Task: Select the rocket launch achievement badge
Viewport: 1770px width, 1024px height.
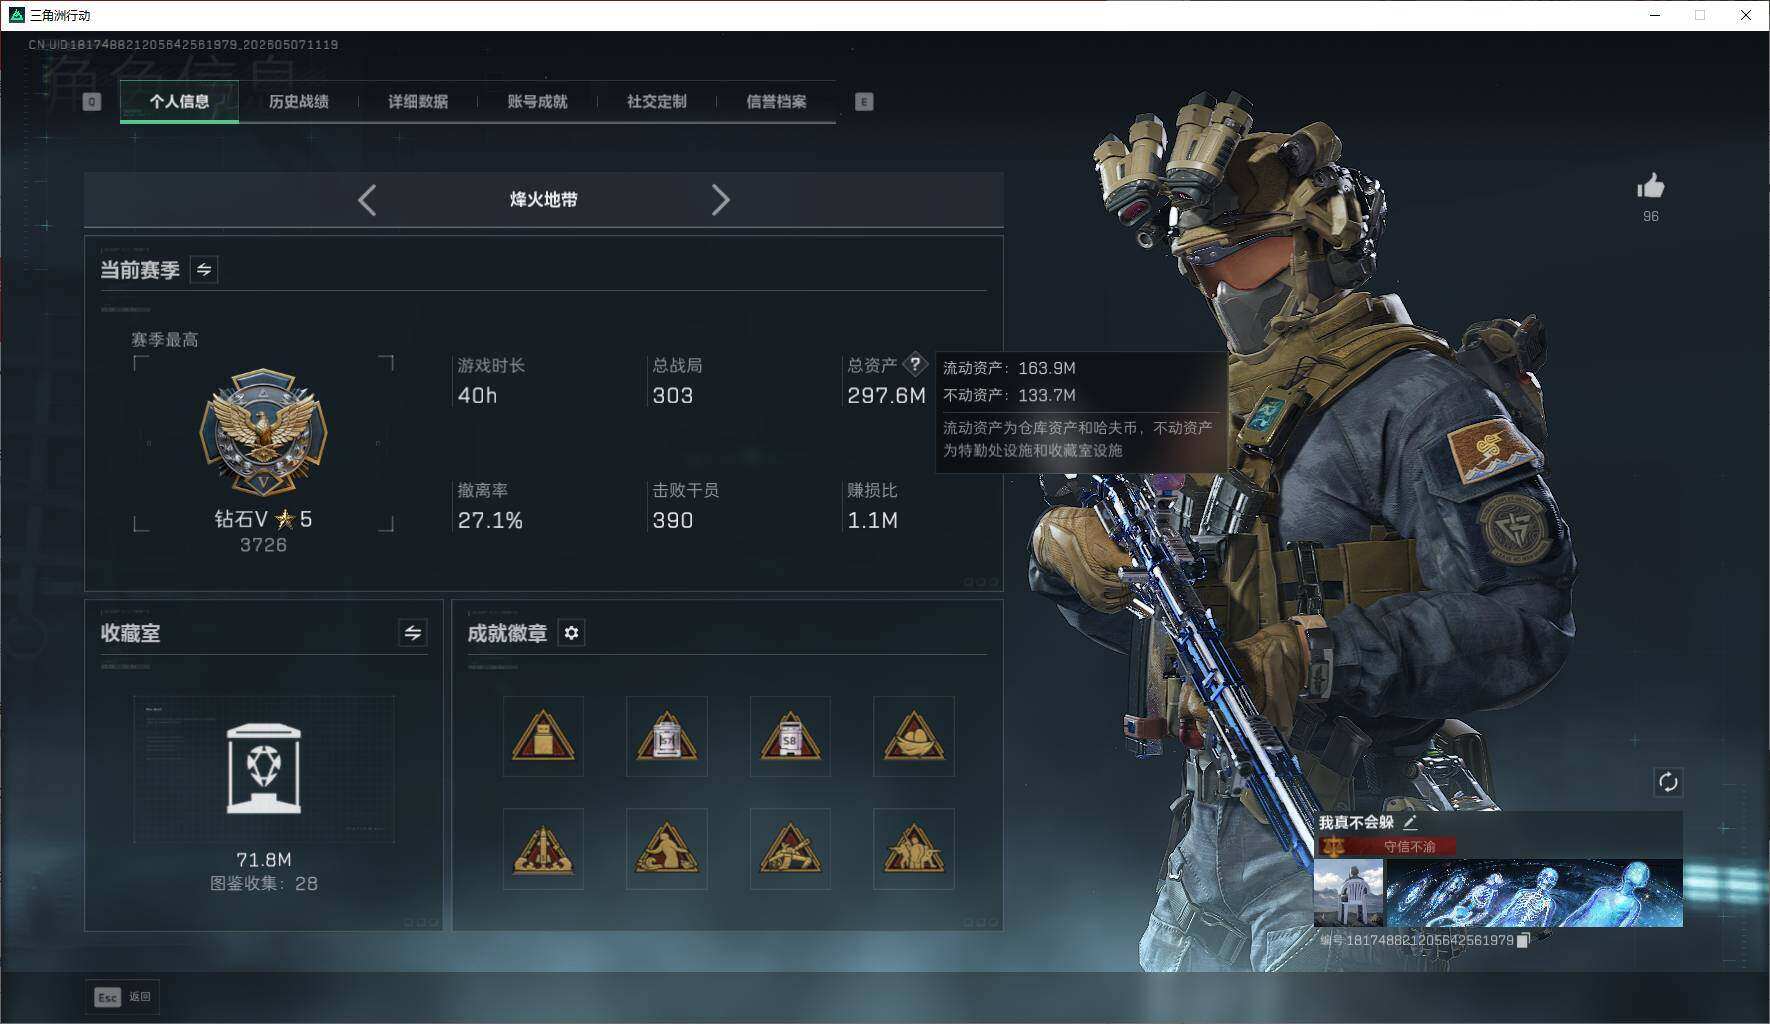Action: pyautogui.click(x=543, y=849)
